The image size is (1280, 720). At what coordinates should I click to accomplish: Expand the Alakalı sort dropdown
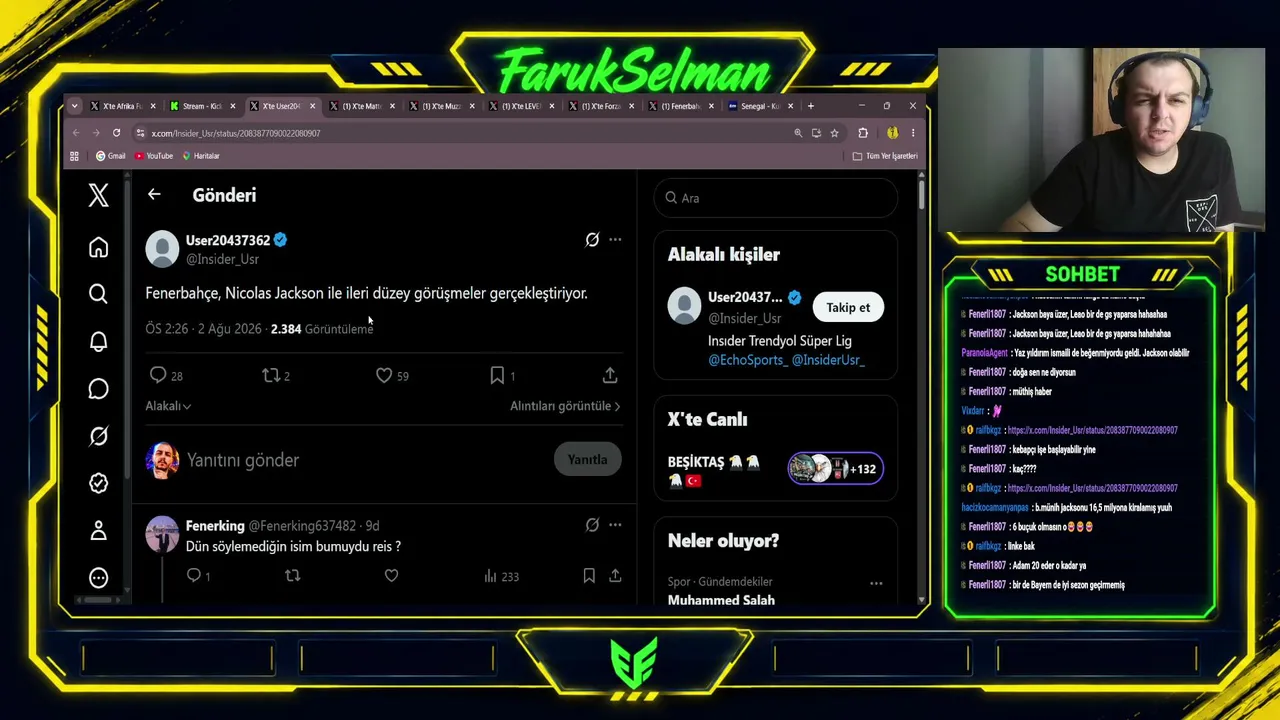coord(168,406)
